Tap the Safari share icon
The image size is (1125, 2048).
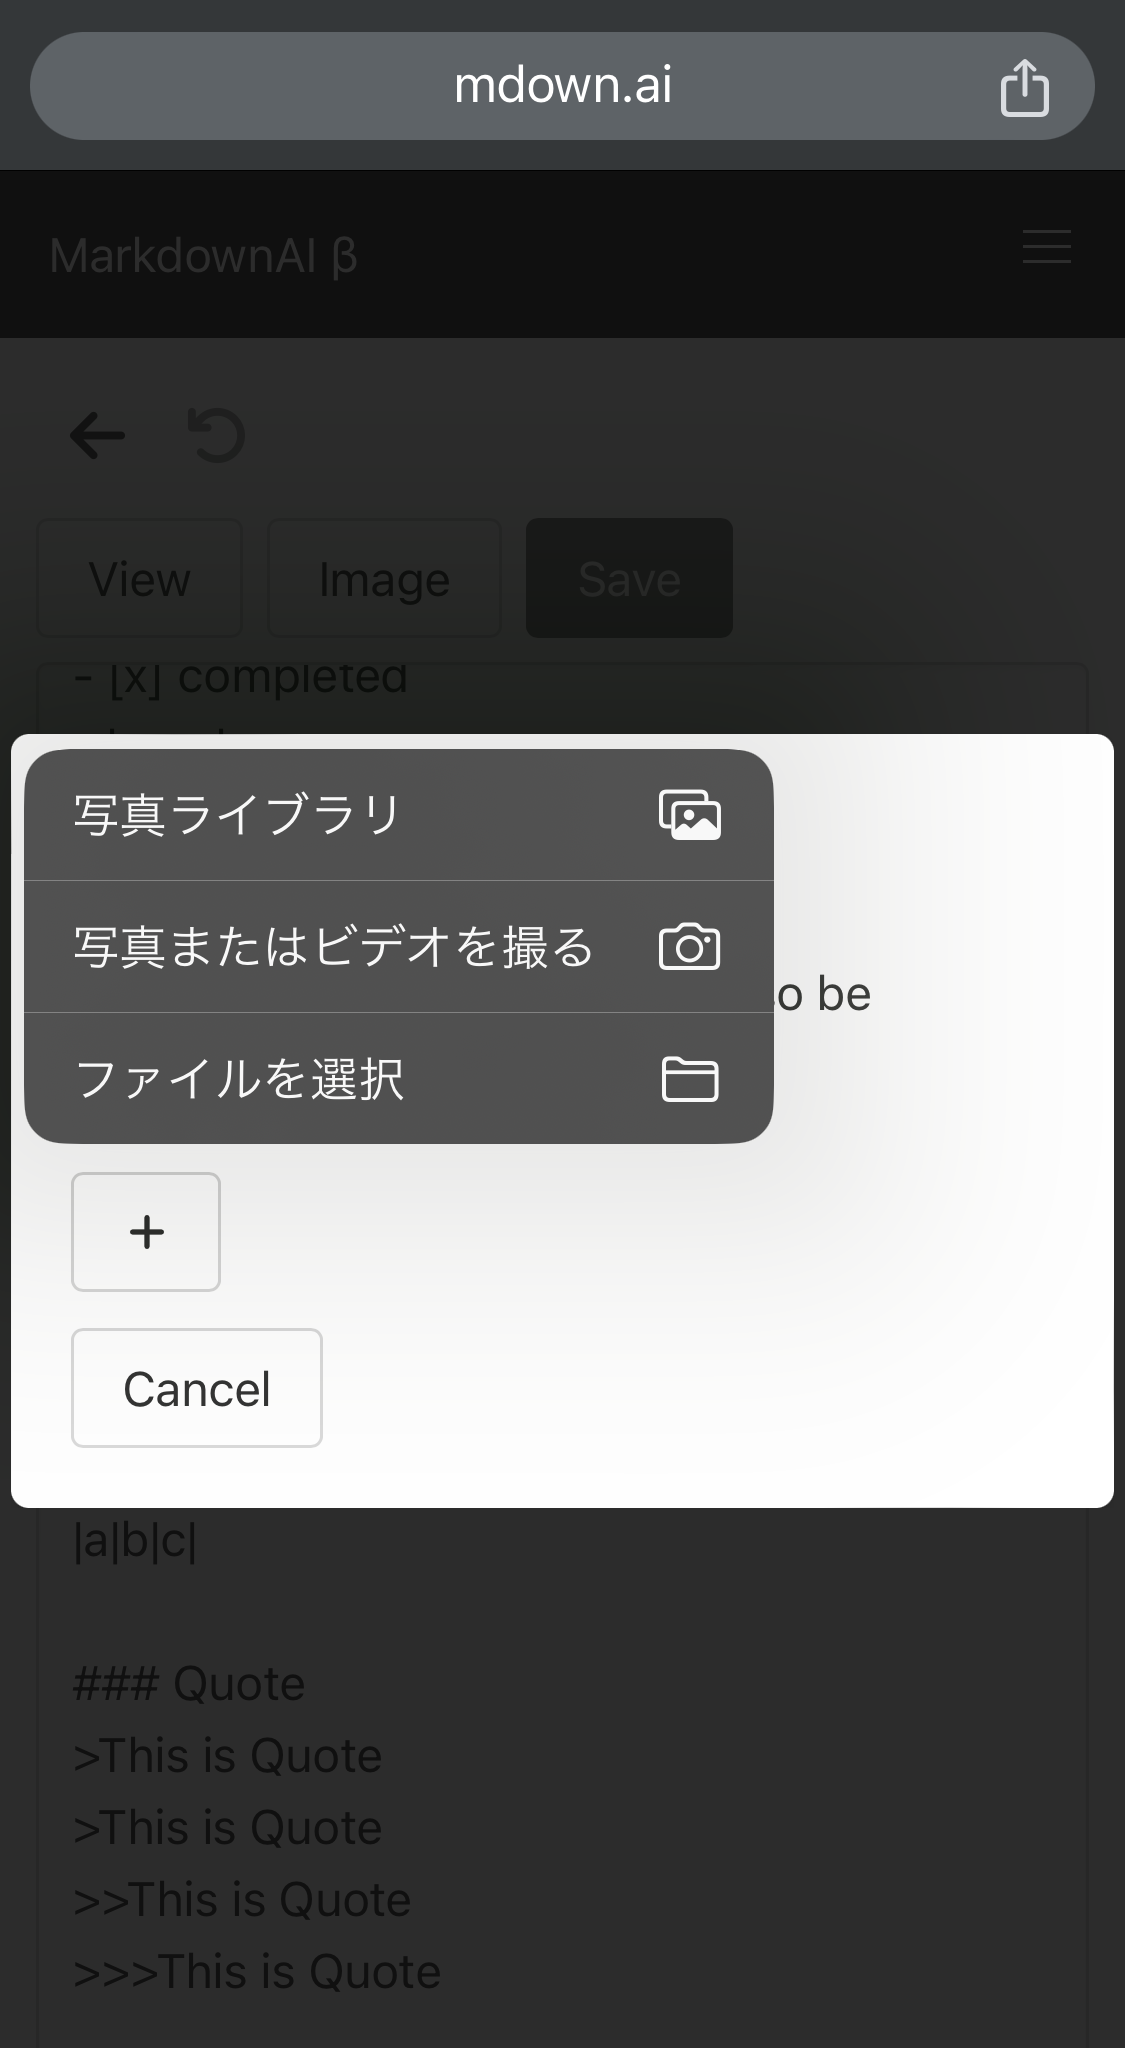pyautogui.click(x=1024, y=87)
